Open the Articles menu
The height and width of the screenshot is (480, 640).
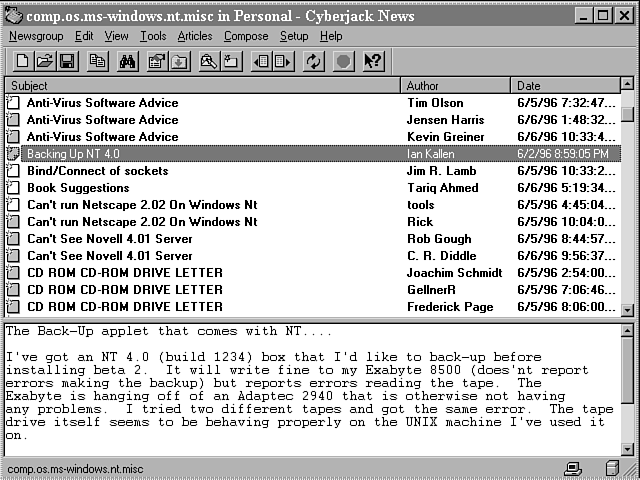[195, 36]
